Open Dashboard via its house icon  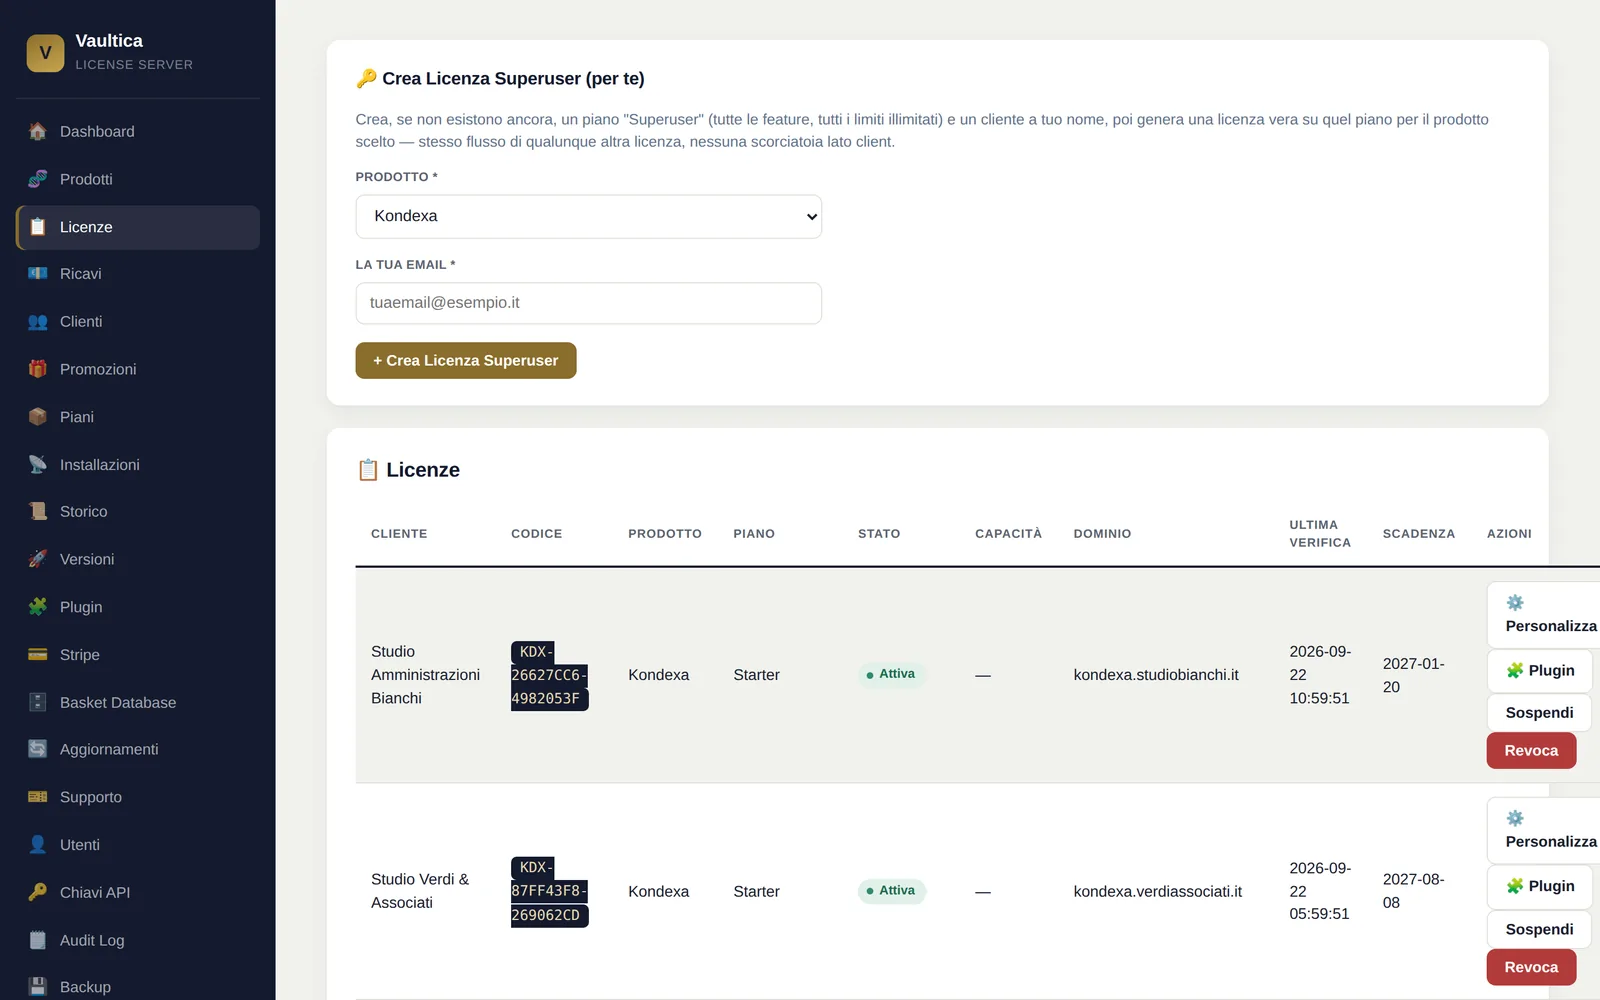(x=38, y=131)
